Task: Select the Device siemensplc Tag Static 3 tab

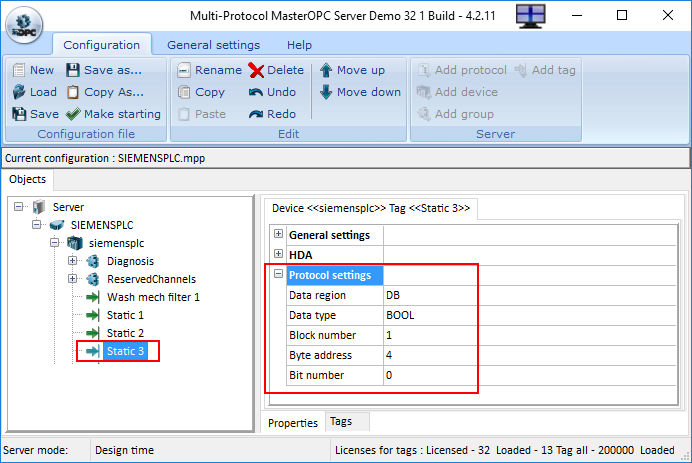Action: coord(371,208)
